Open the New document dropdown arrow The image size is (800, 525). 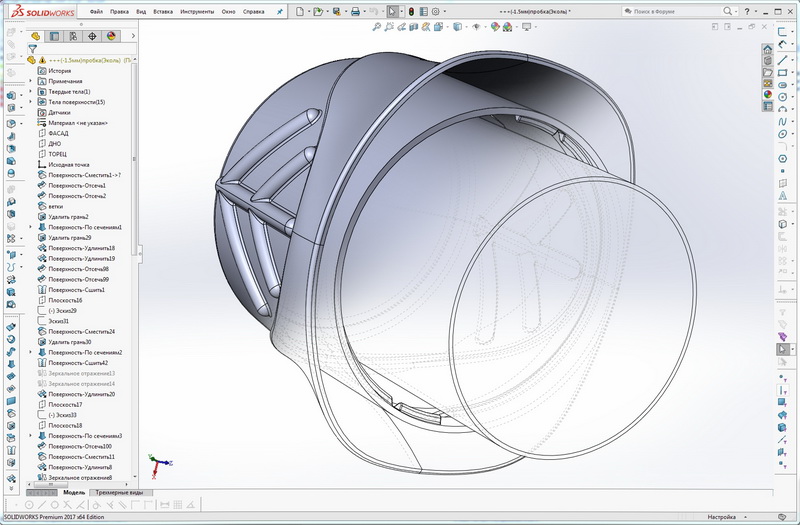(x=309, y=11)
